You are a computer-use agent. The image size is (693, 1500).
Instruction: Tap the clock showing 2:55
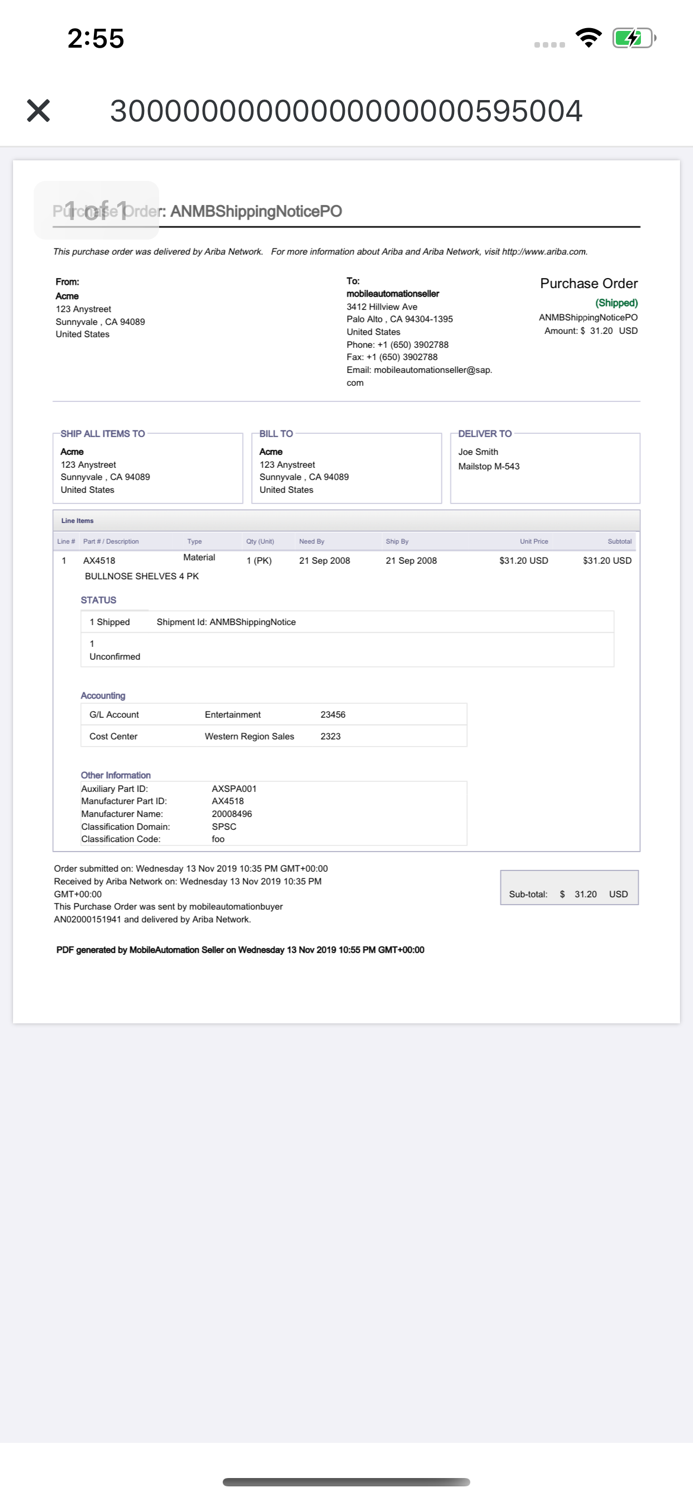tap(99, 38)
